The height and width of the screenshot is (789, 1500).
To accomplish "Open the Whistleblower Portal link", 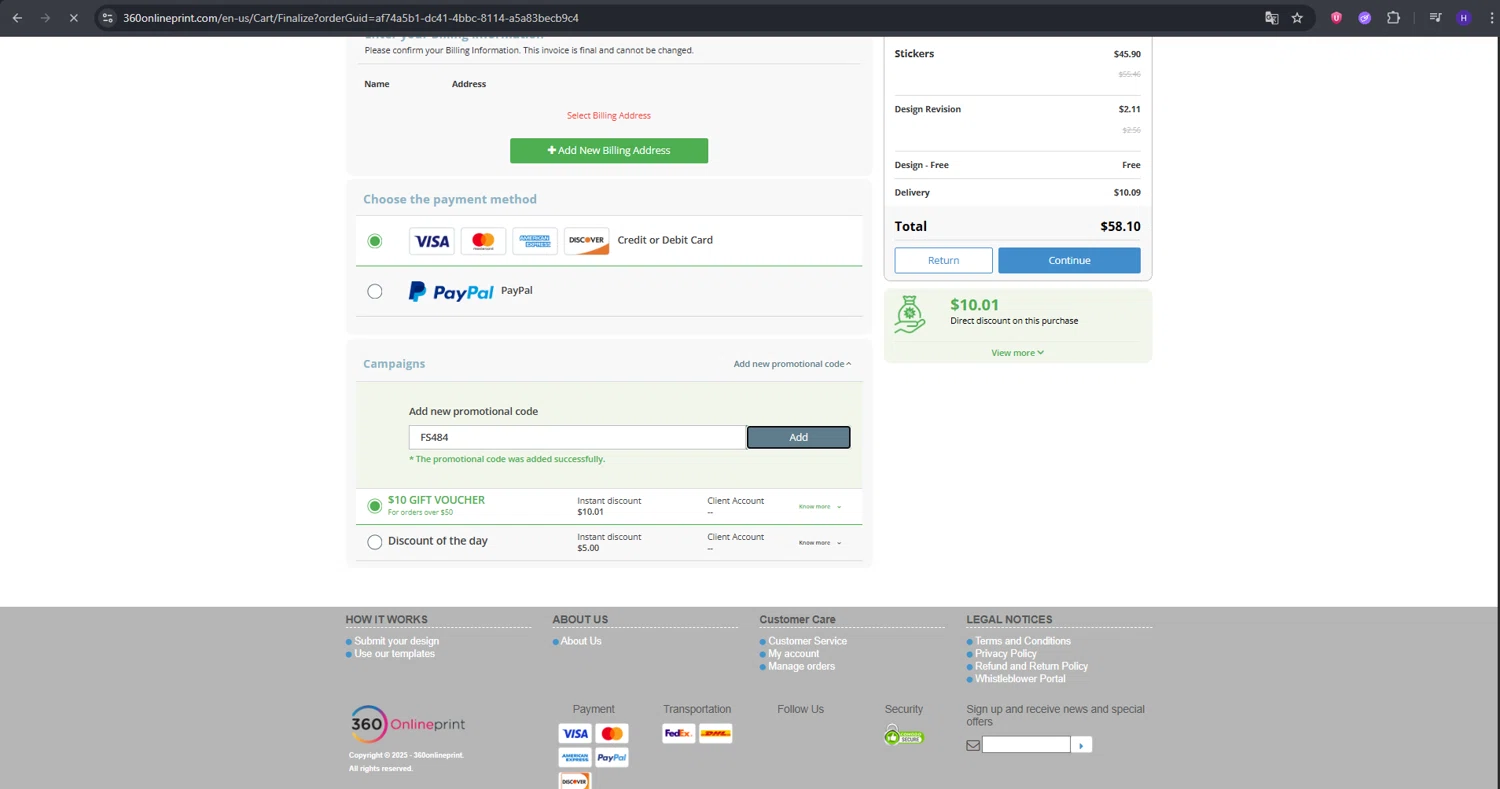I will (x=1020, y=679).
